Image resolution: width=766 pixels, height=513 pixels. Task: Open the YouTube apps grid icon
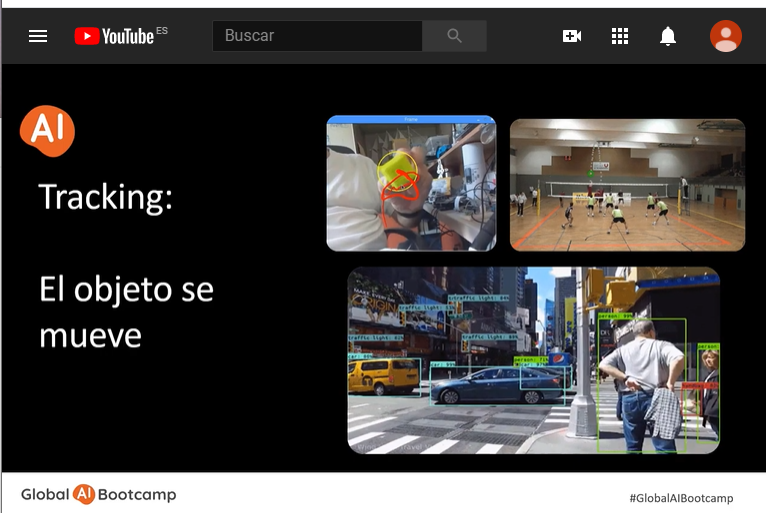coord(620,36)
